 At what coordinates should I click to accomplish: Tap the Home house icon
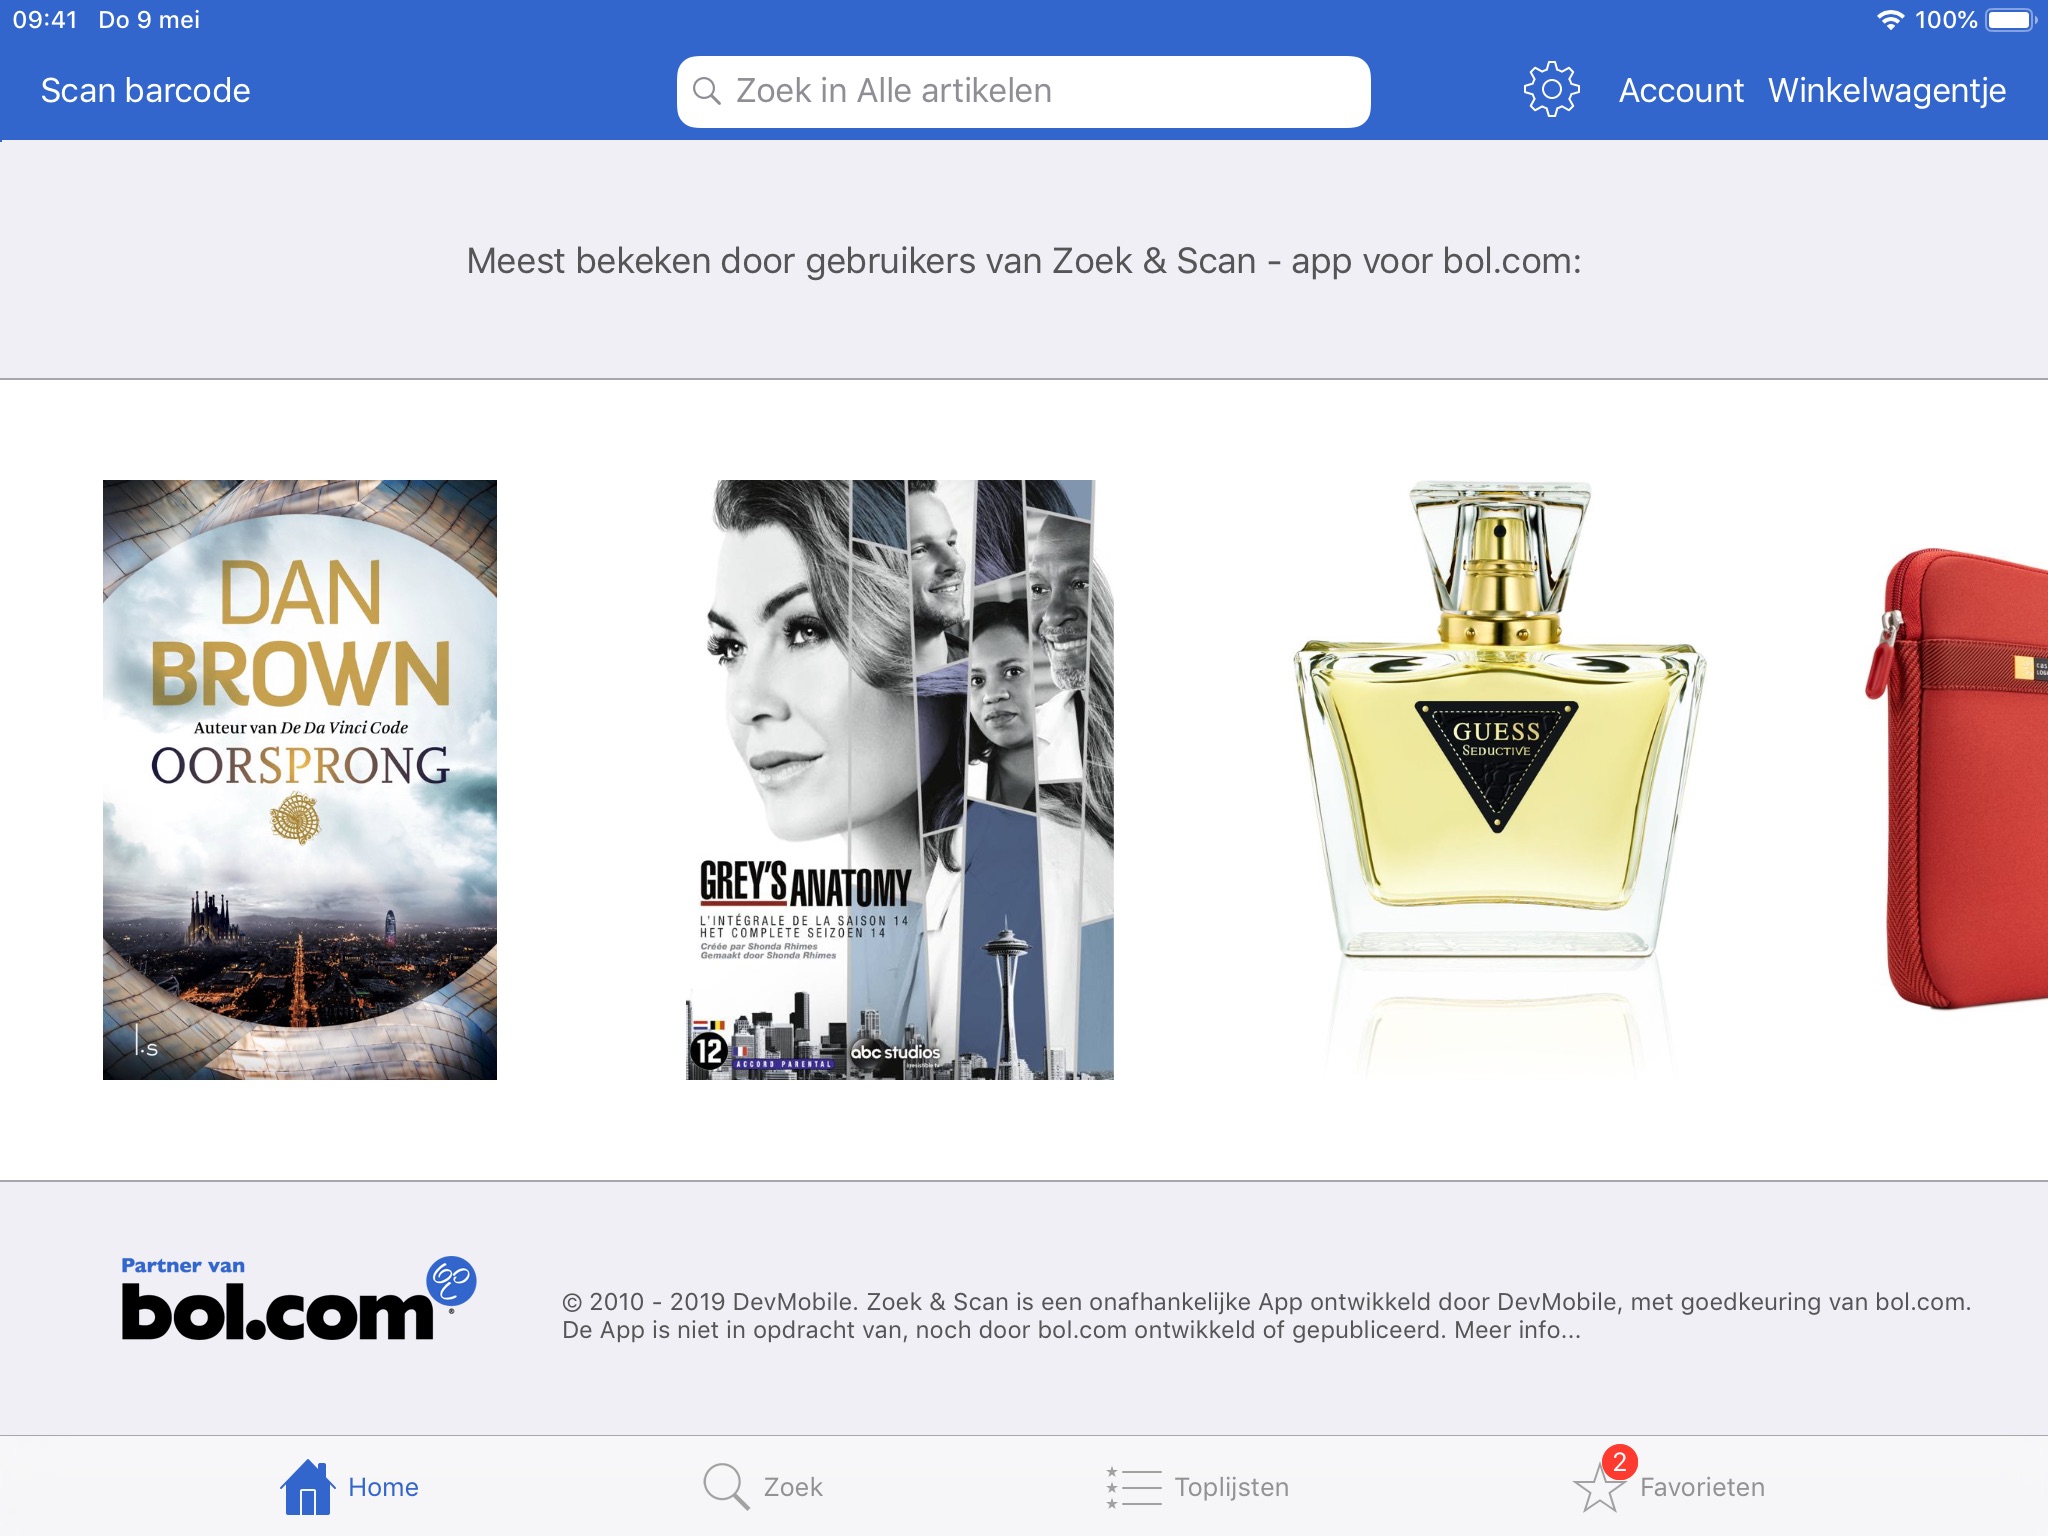tap(307, 1487)
